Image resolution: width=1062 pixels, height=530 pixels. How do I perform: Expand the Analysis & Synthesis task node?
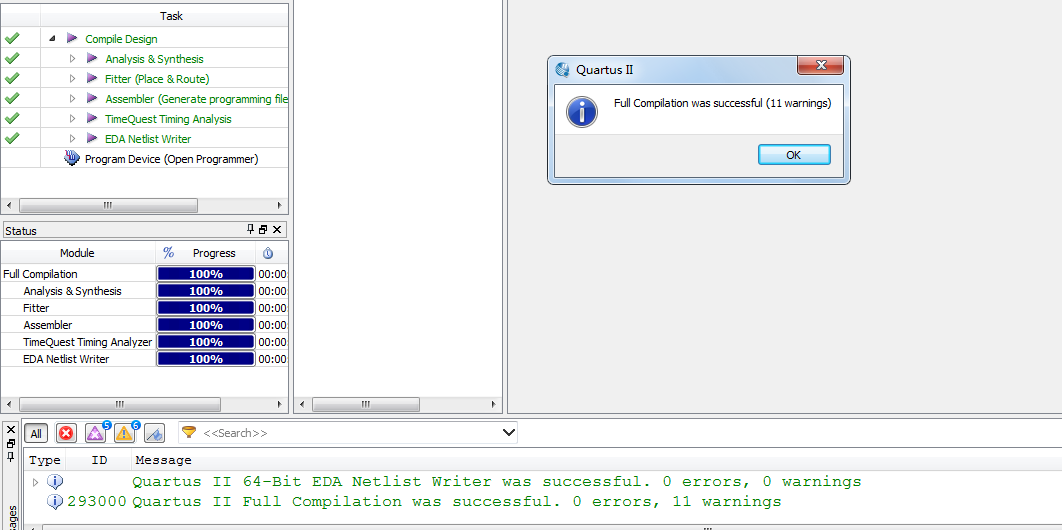(x=73, y=59)
